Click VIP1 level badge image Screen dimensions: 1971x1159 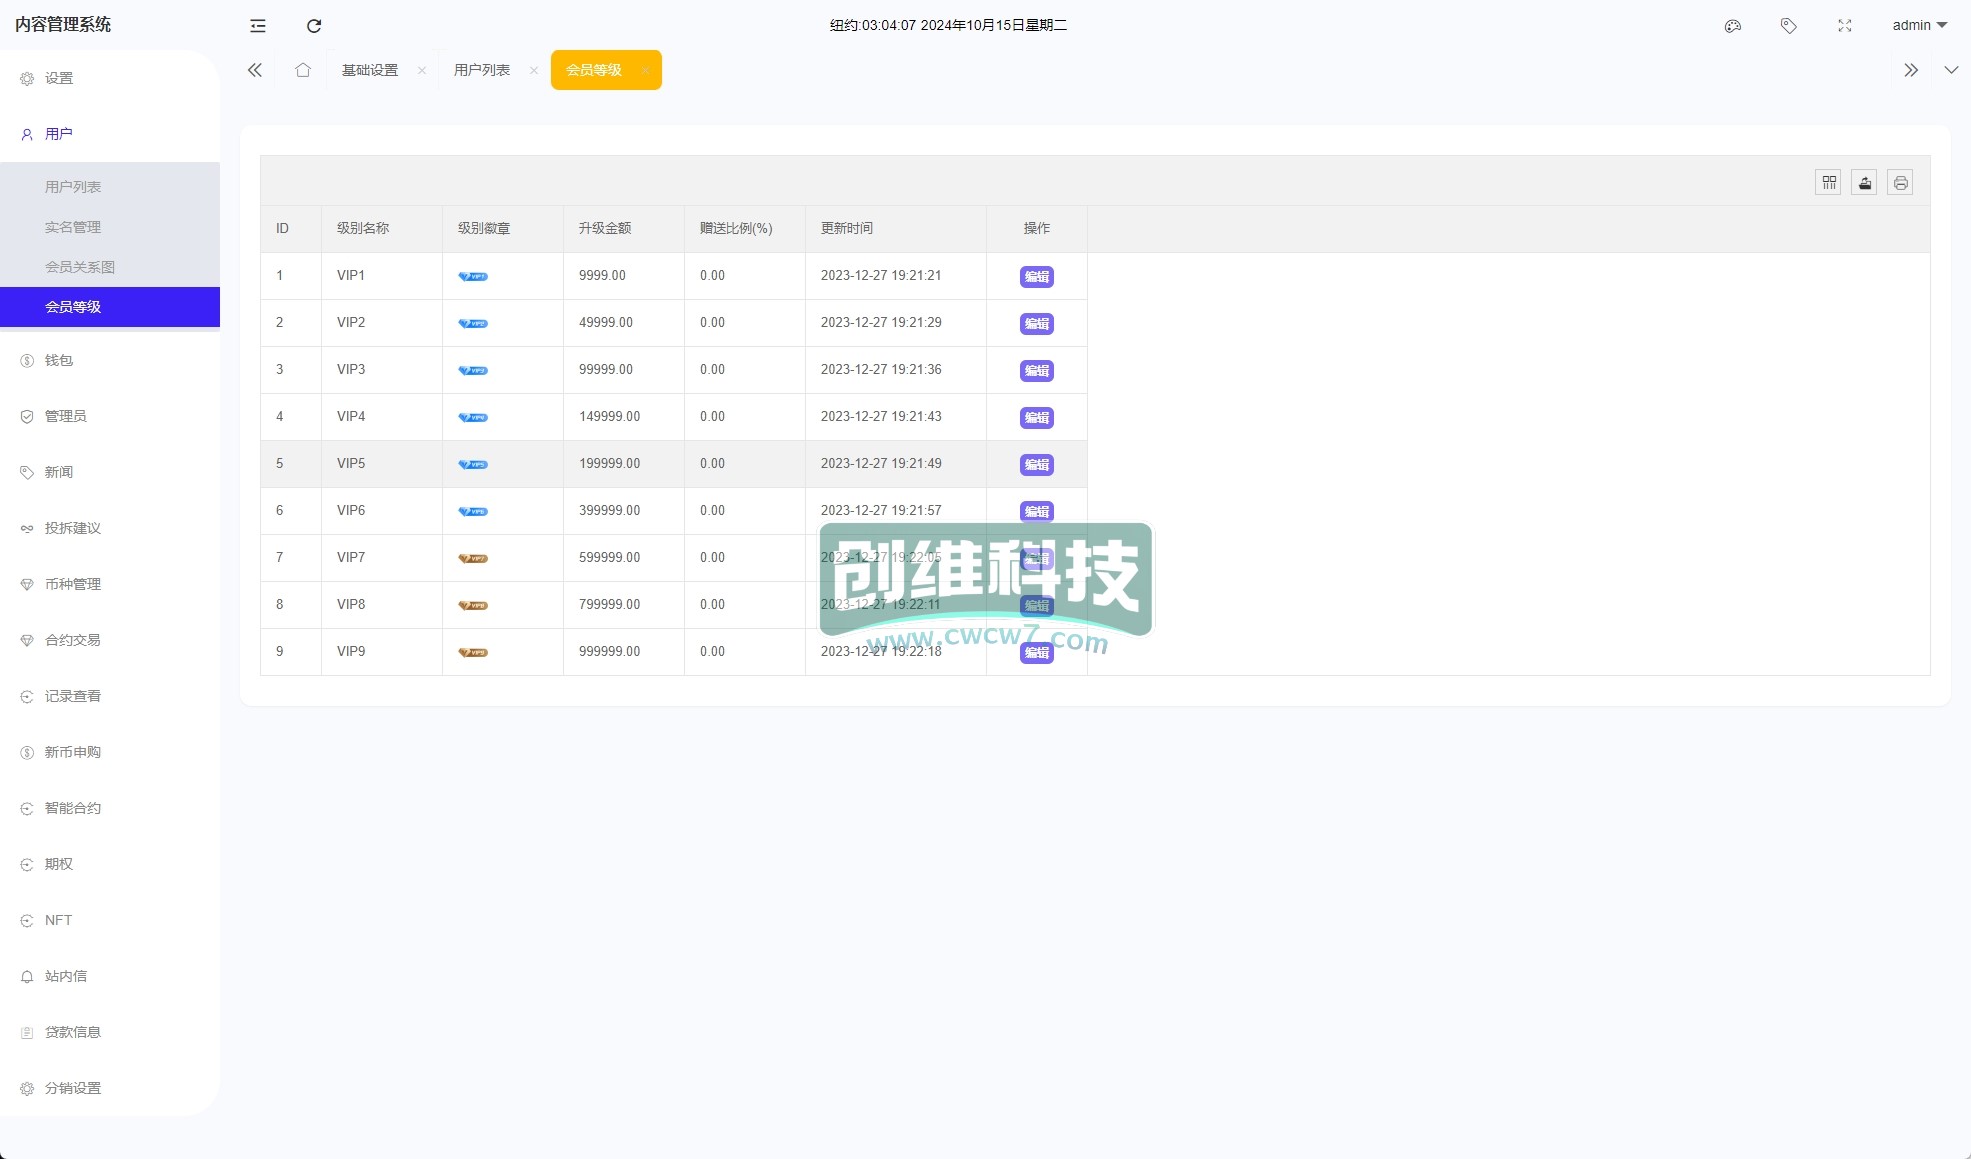coord(473,276)
